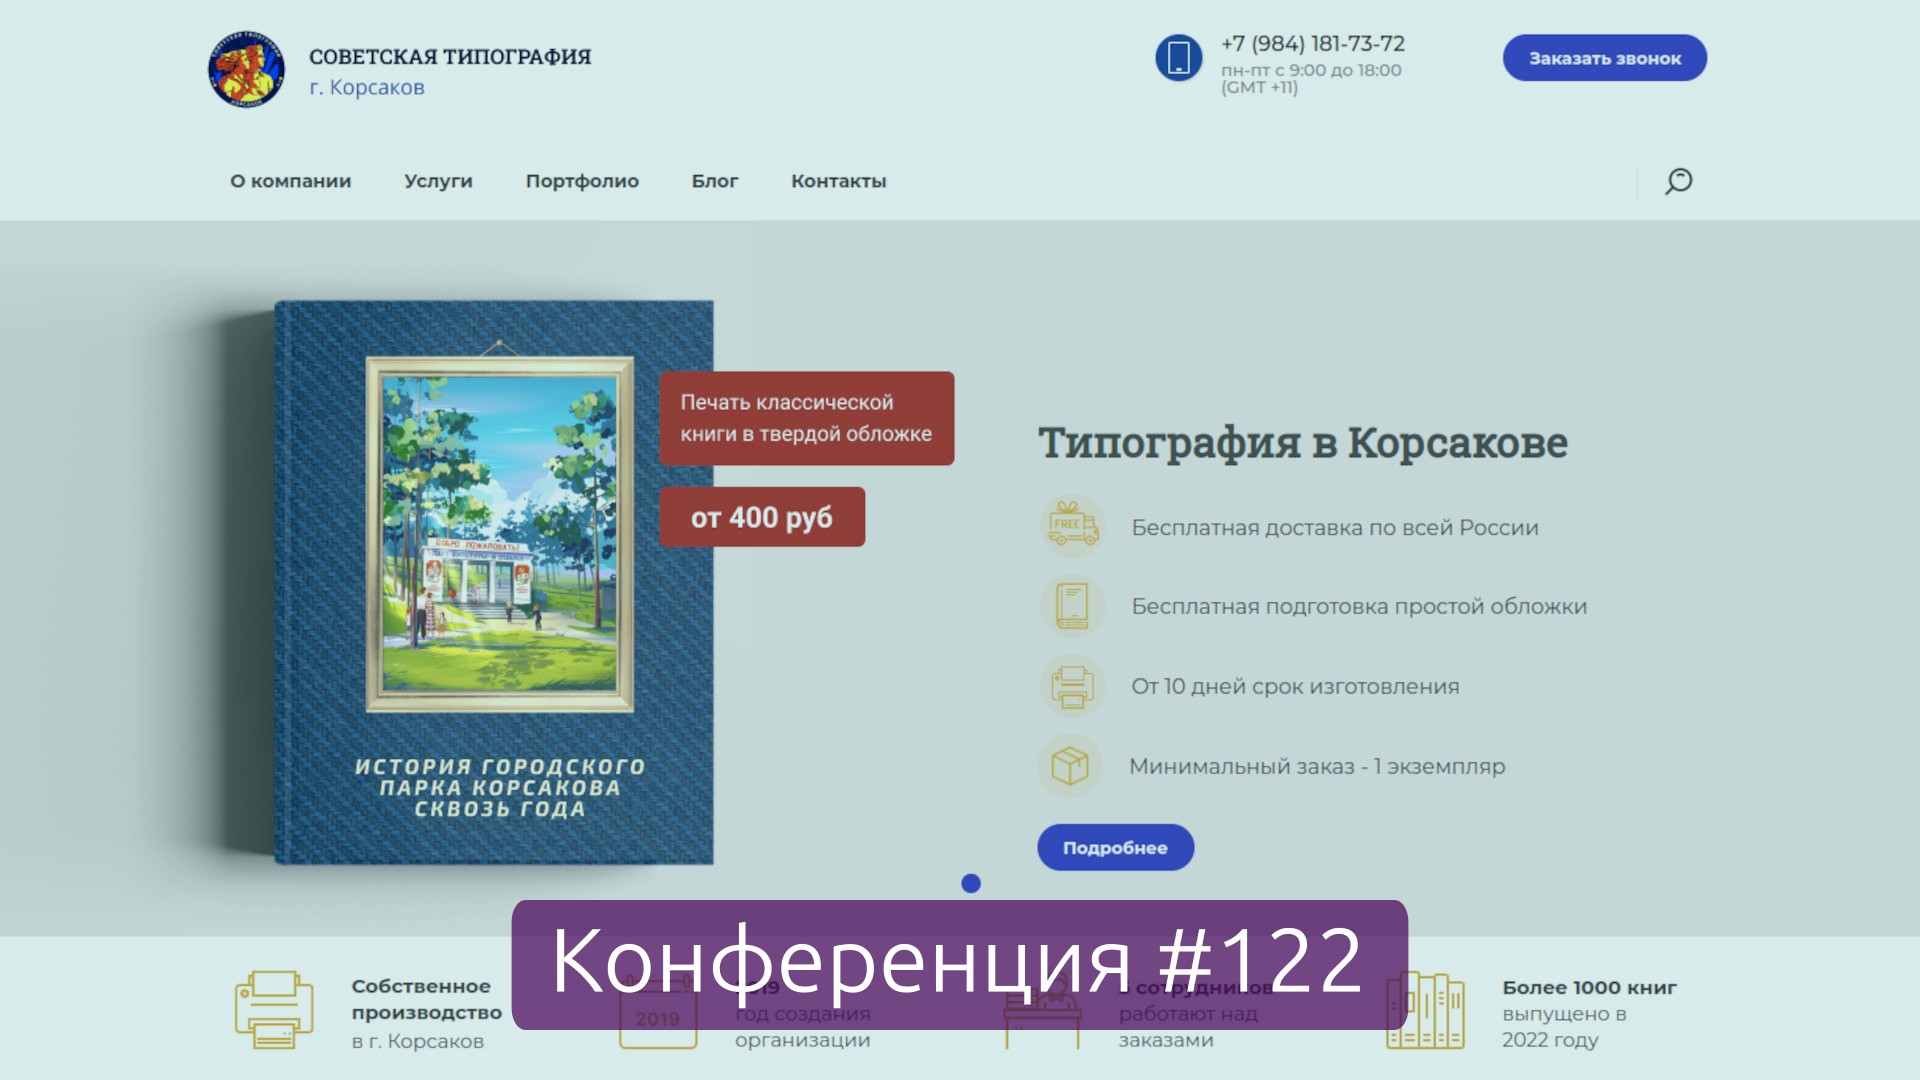Open the Услуги menu item

(x=438, y=181)
